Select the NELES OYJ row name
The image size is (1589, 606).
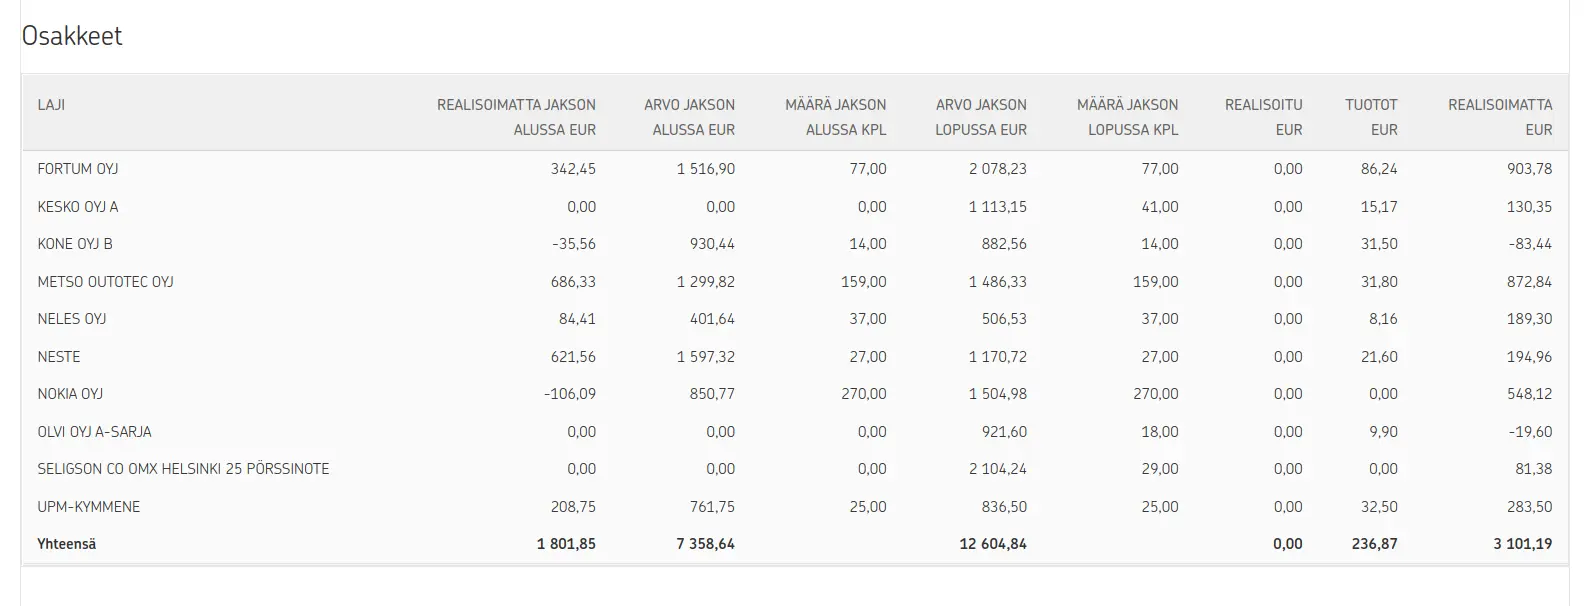click(72, 319)
